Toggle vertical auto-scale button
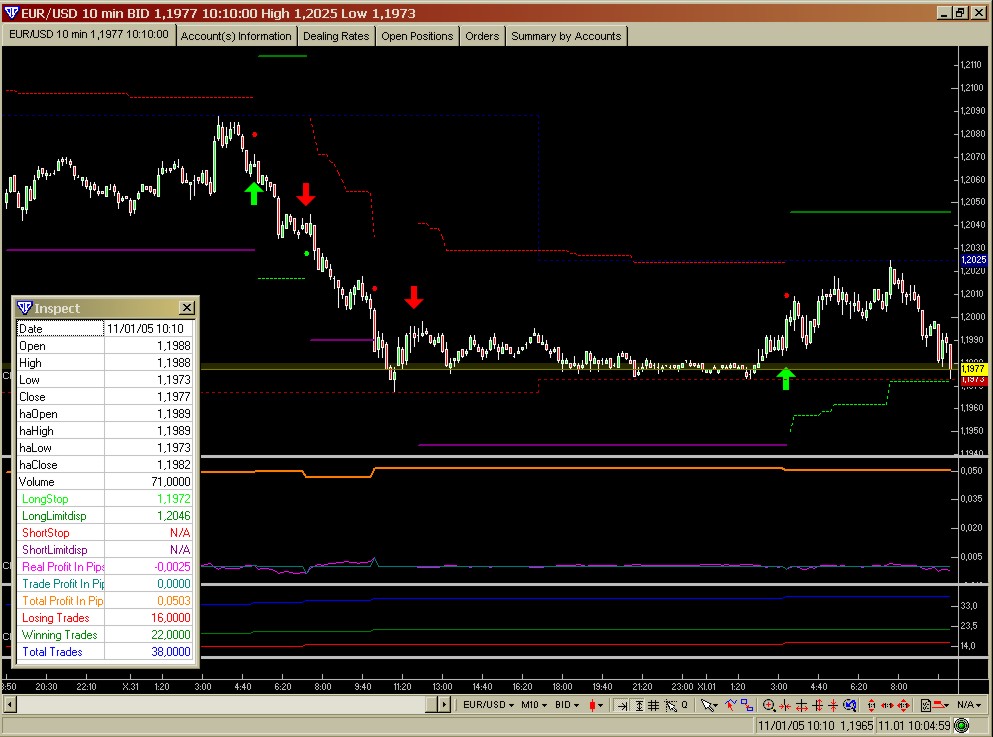 pyautogui.click(x=639, y=705)
